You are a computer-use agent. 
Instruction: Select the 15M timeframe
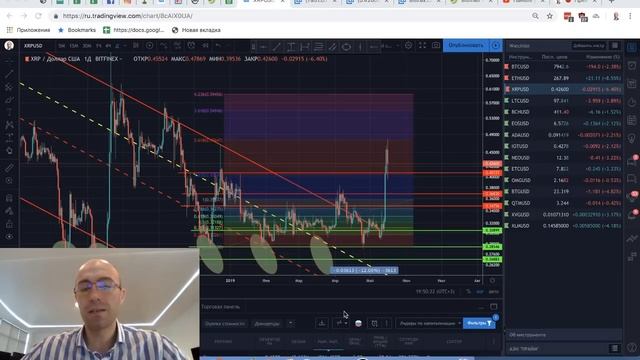coord(74,46)
